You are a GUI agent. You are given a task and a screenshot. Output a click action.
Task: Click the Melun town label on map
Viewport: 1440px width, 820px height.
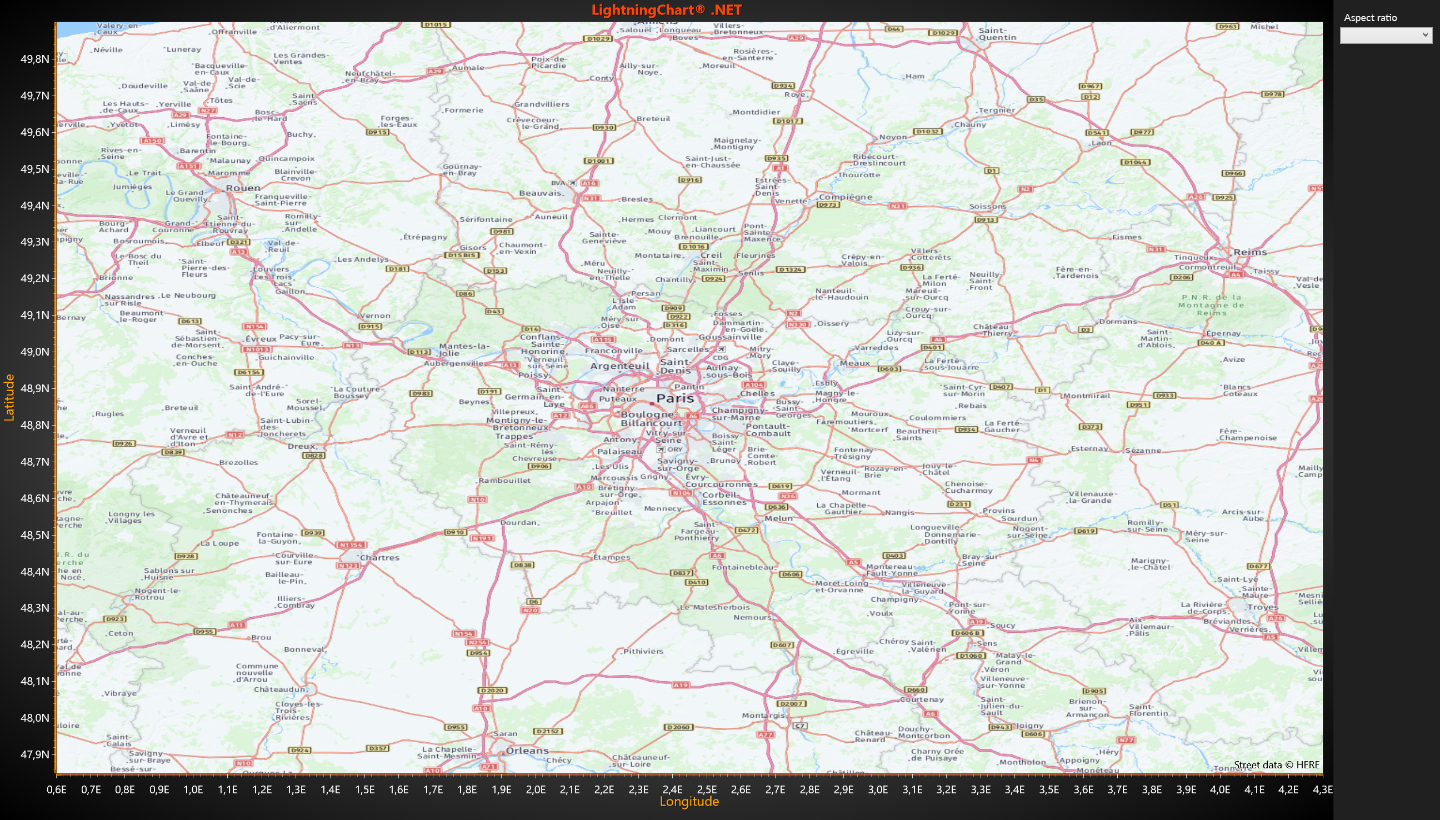click(778, 518)
